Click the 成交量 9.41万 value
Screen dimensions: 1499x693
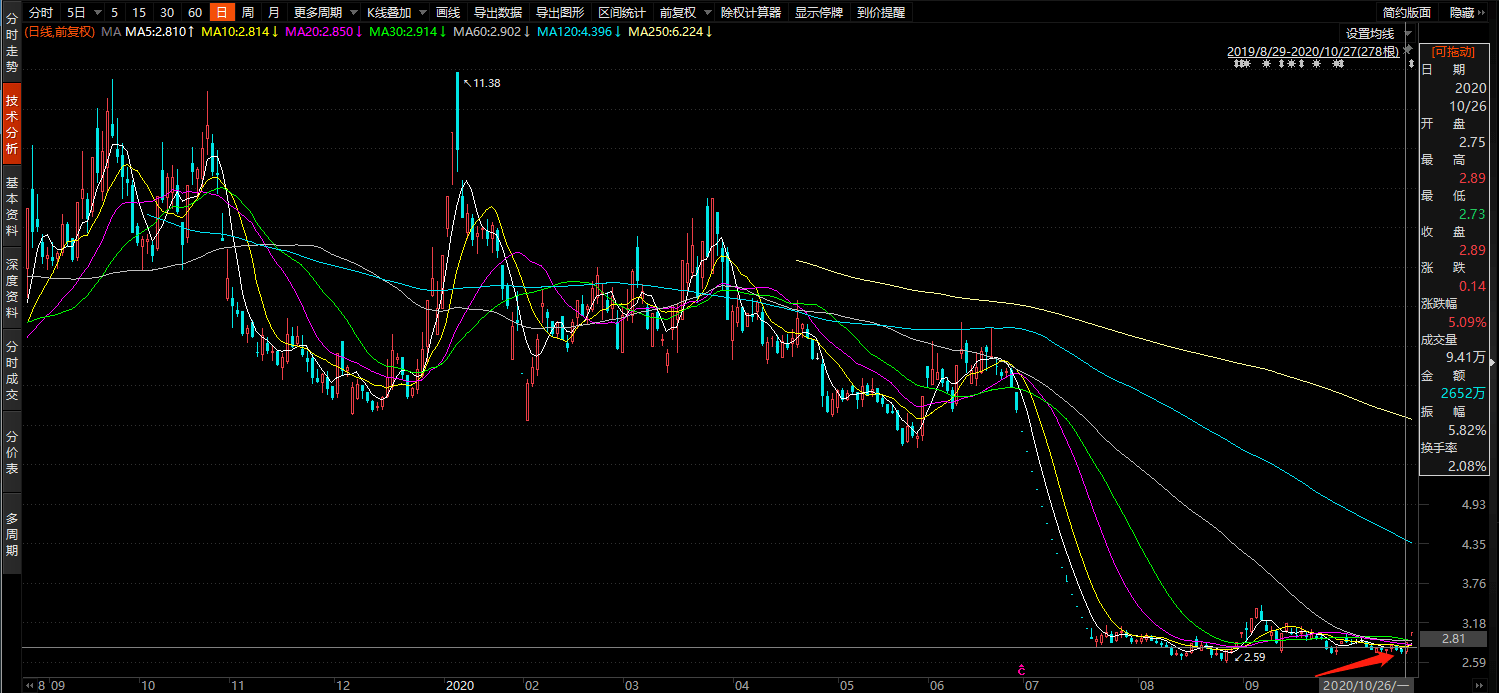point(1463,357)
